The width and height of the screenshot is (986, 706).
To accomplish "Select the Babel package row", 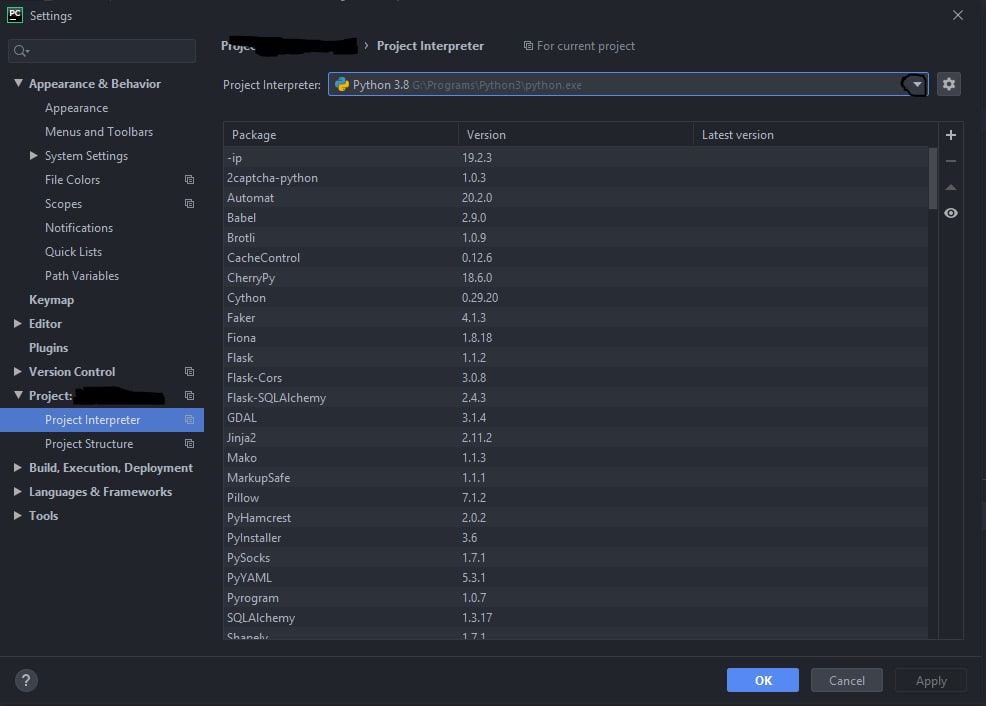I will click(x=575, y=218).
